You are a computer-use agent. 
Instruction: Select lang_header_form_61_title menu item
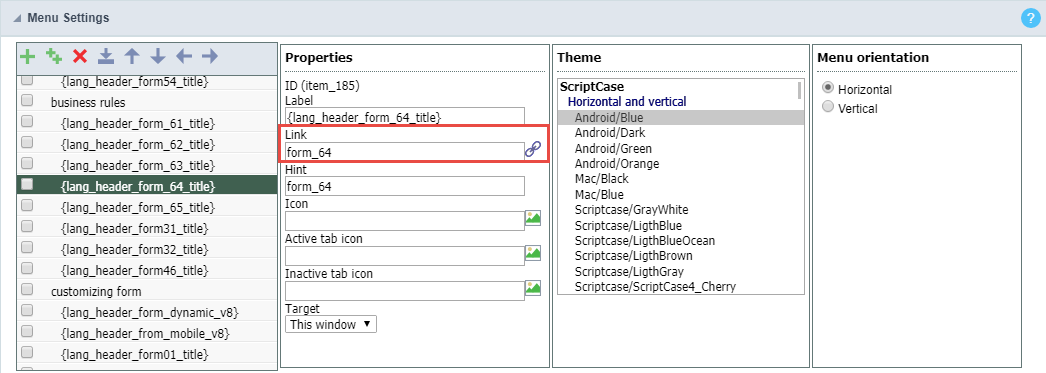(138, 123)
